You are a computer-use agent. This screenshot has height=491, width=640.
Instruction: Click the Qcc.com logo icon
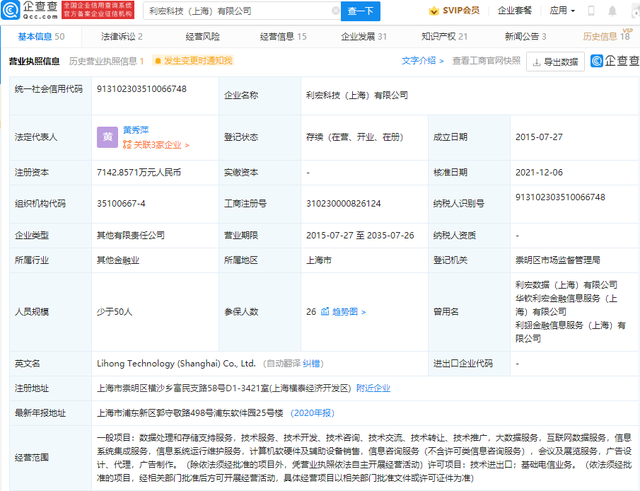coord(10,11)
